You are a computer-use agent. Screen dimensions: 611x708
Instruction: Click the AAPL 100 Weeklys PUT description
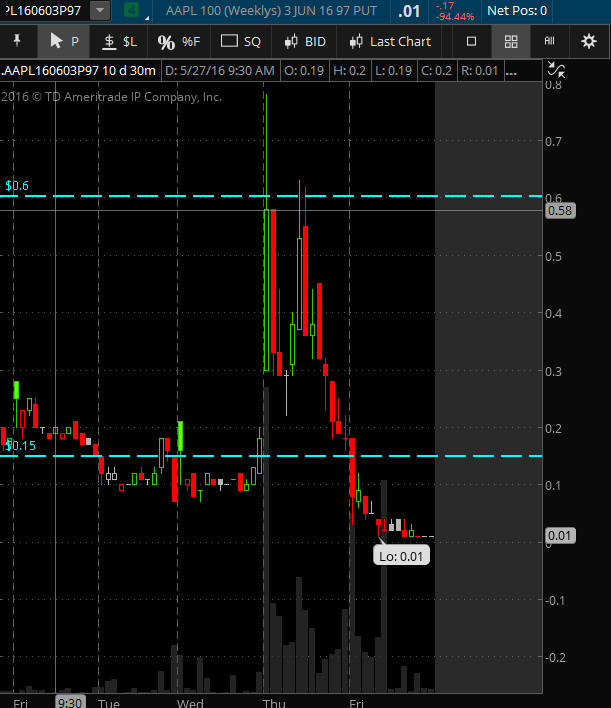click(x=271, y=10)
